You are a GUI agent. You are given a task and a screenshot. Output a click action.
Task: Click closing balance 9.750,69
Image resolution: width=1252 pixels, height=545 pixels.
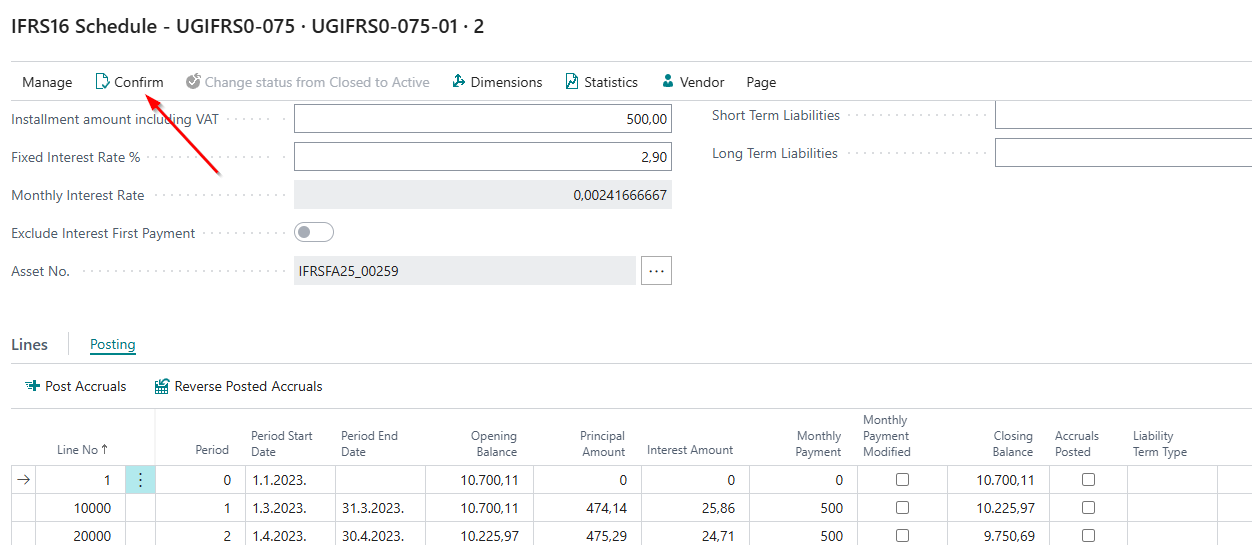click(1008, 536)
